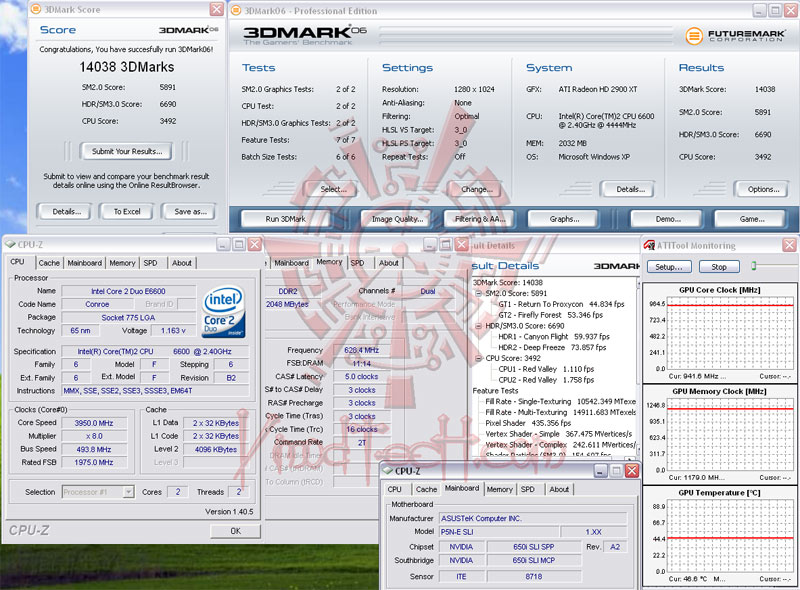Switch to the Mainboard tab in CPU-Z
This screenshot has width=800, height=590.
(x=85, y=263)
